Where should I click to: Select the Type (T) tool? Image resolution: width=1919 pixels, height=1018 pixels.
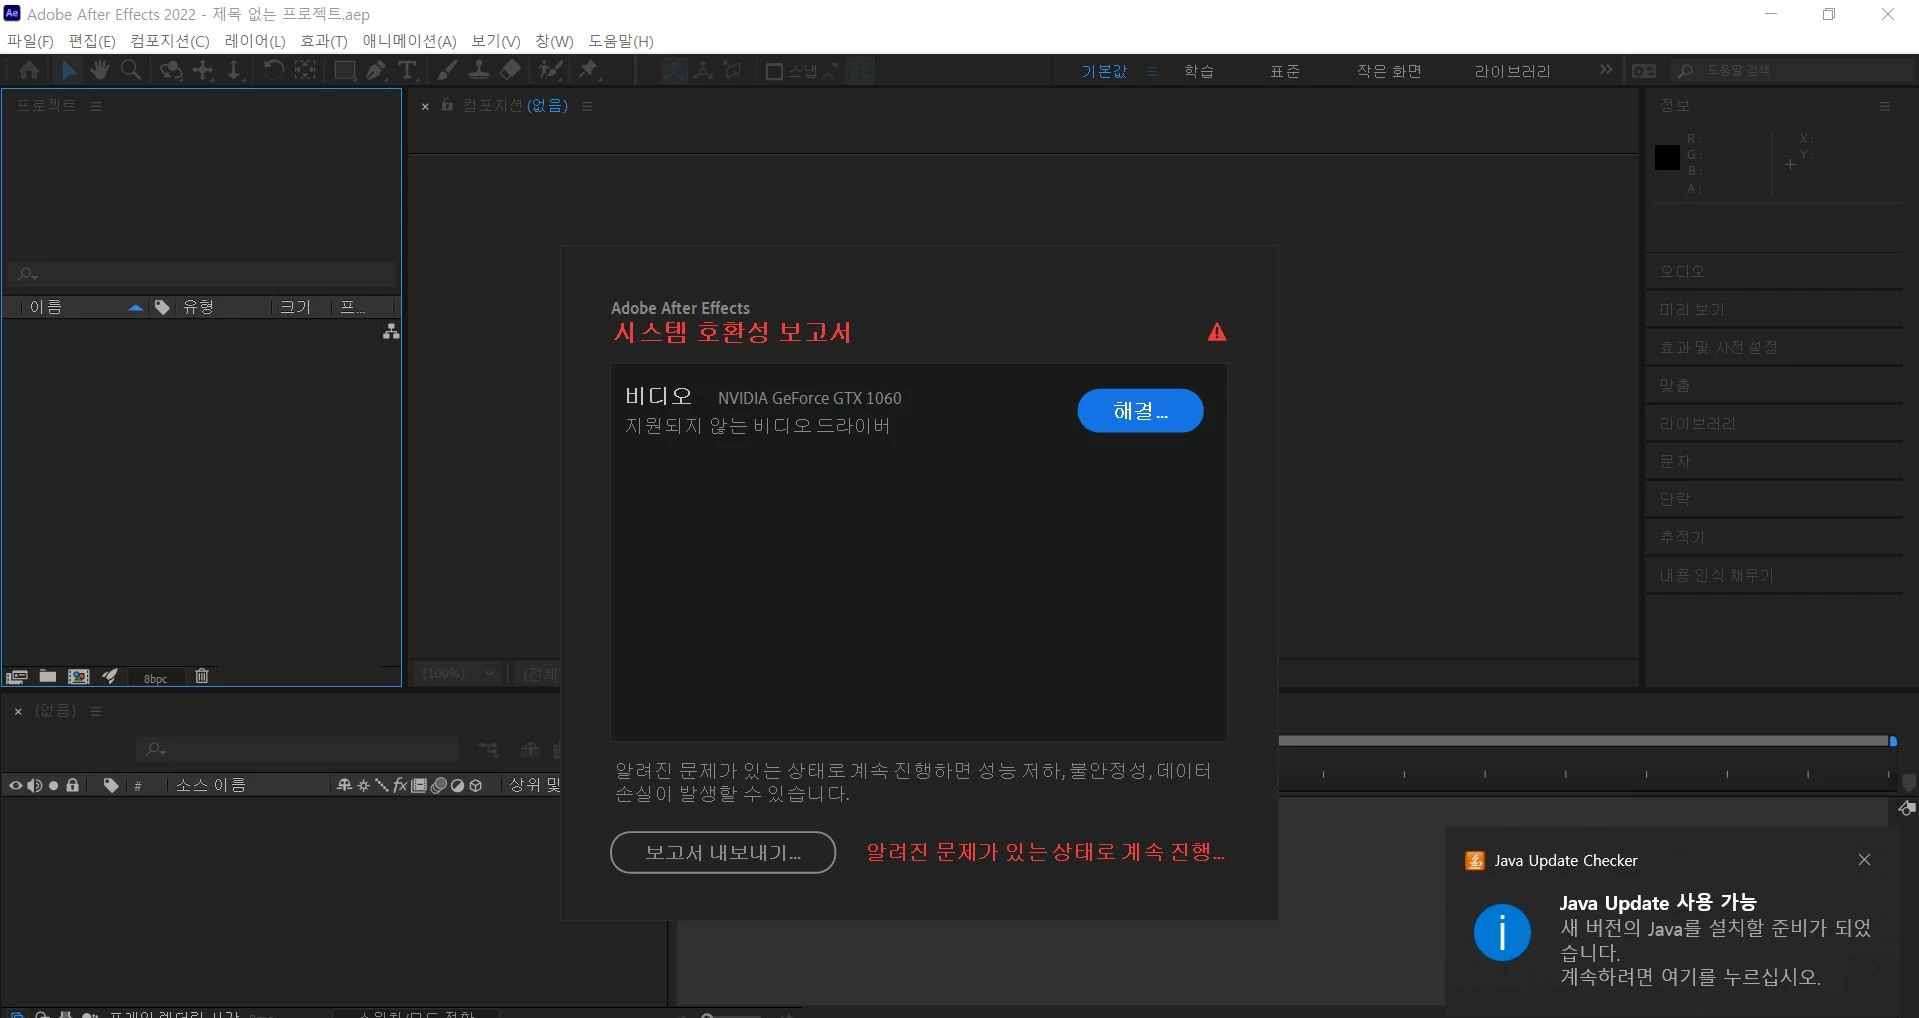tap(407, 70)
